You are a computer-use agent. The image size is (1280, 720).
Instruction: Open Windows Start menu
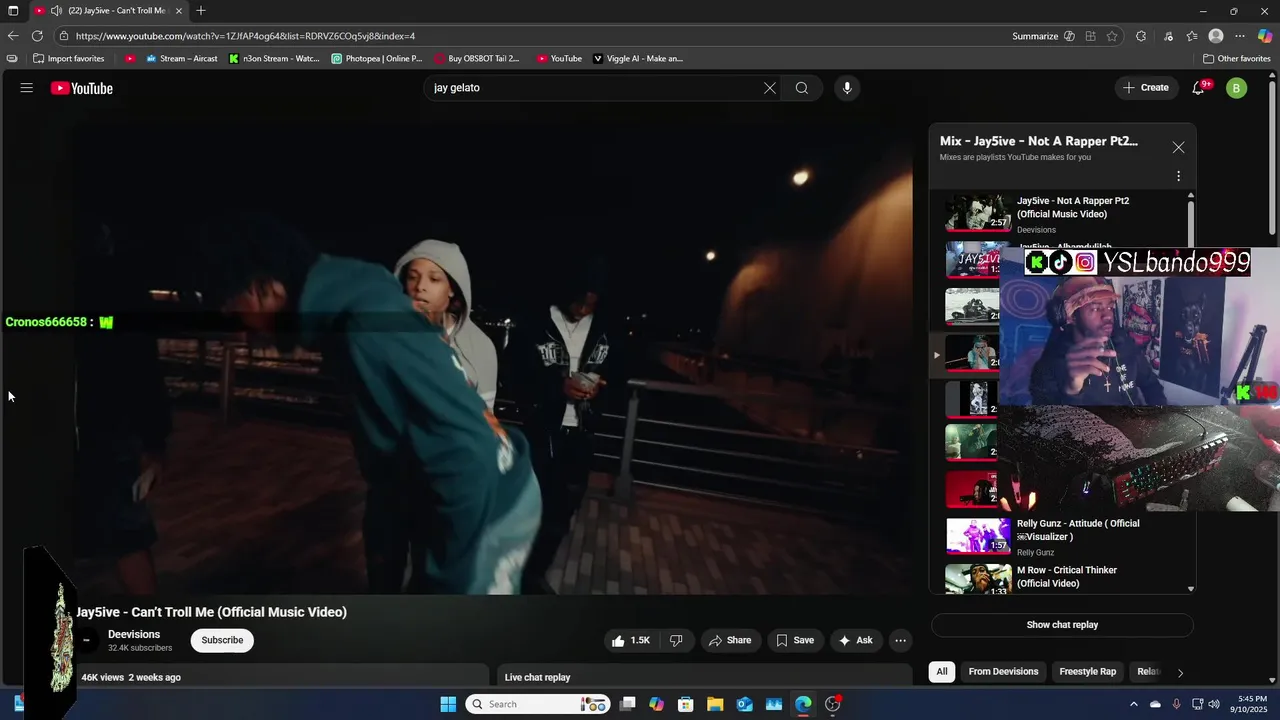click(448, 704)
